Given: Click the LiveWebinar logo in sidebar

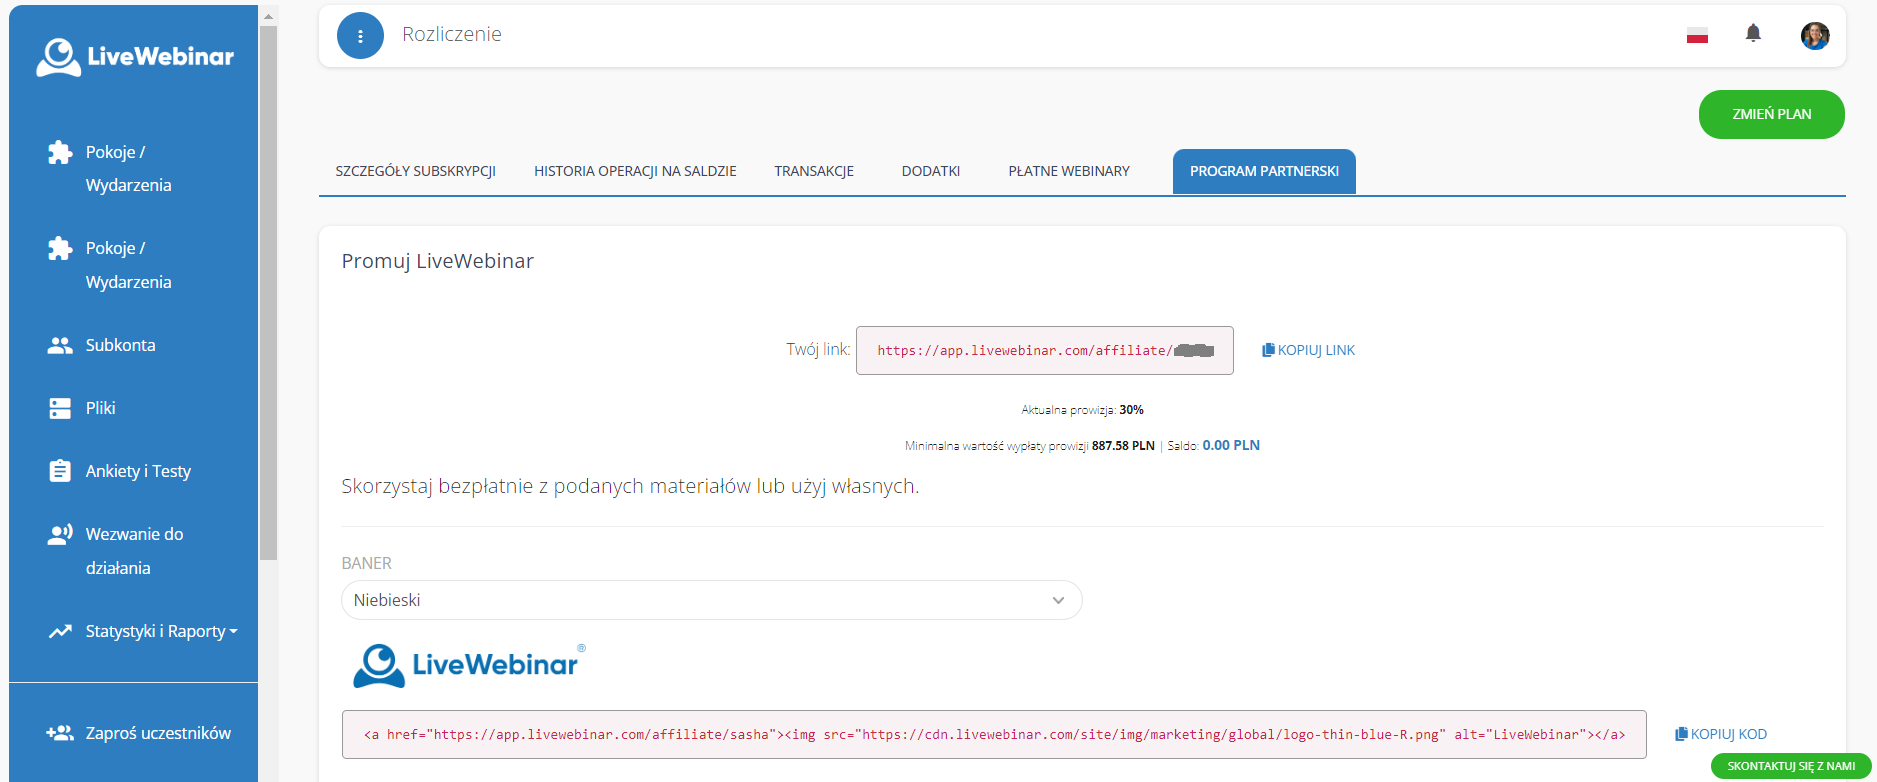Looking at the screenshot, I should [135, 57].
